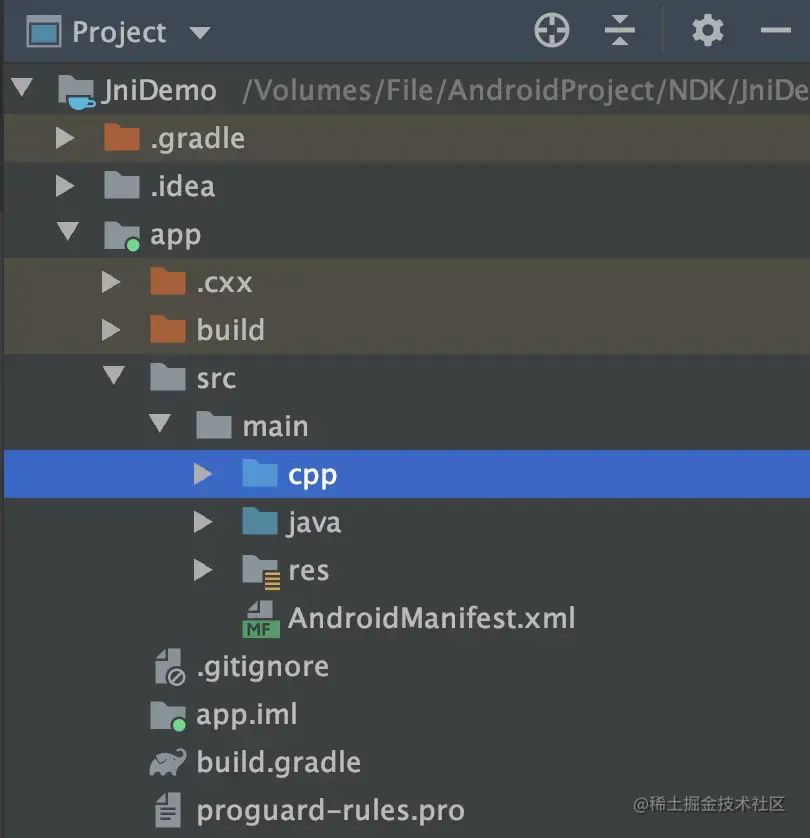The width and height of the screenshot is (810, 838).
Task: Click the blue cpp folder icon
Action: (x=260, y=472)
